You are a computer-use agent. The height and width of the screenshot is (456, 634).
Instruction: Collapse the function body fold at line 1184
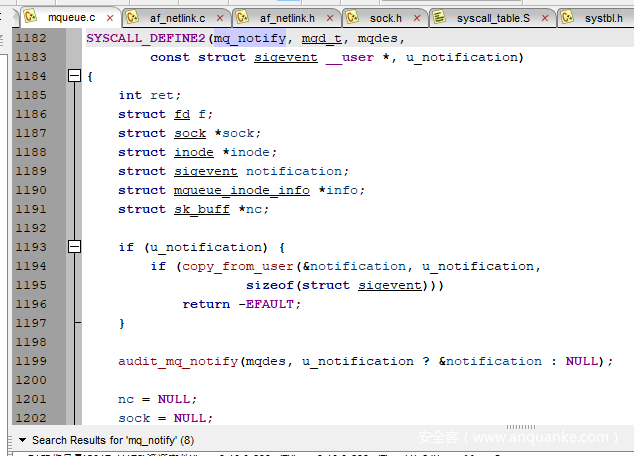73,76
